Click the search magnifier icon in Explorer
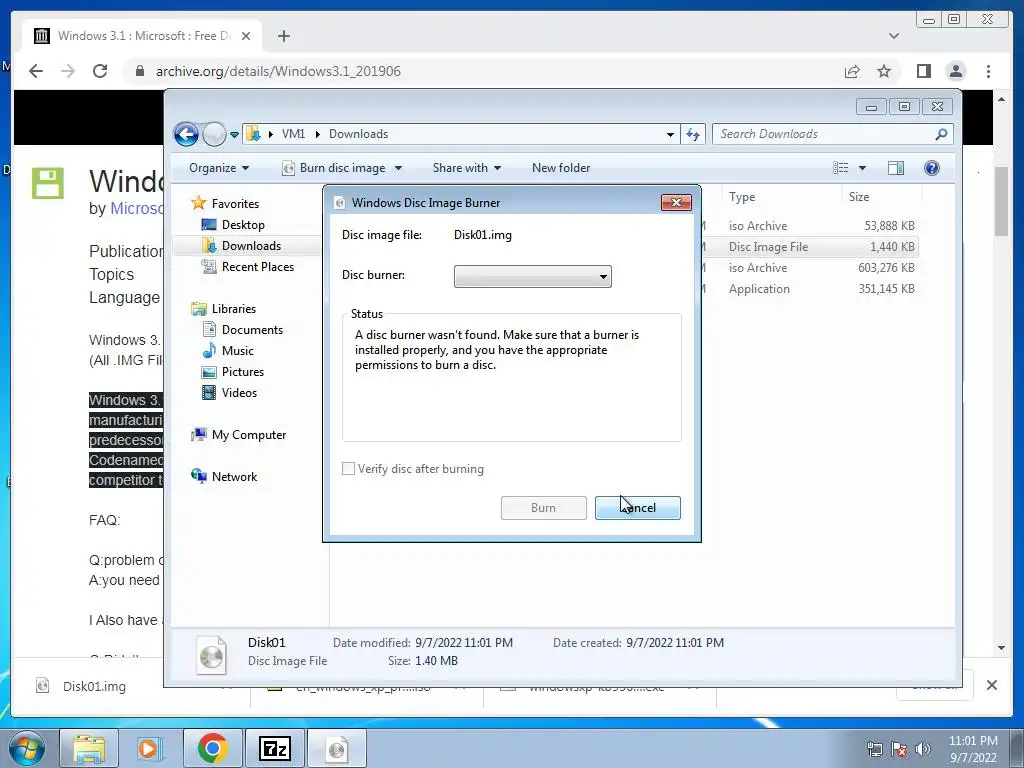This screenshot has height=768, width=1024. tap(941, 134)
